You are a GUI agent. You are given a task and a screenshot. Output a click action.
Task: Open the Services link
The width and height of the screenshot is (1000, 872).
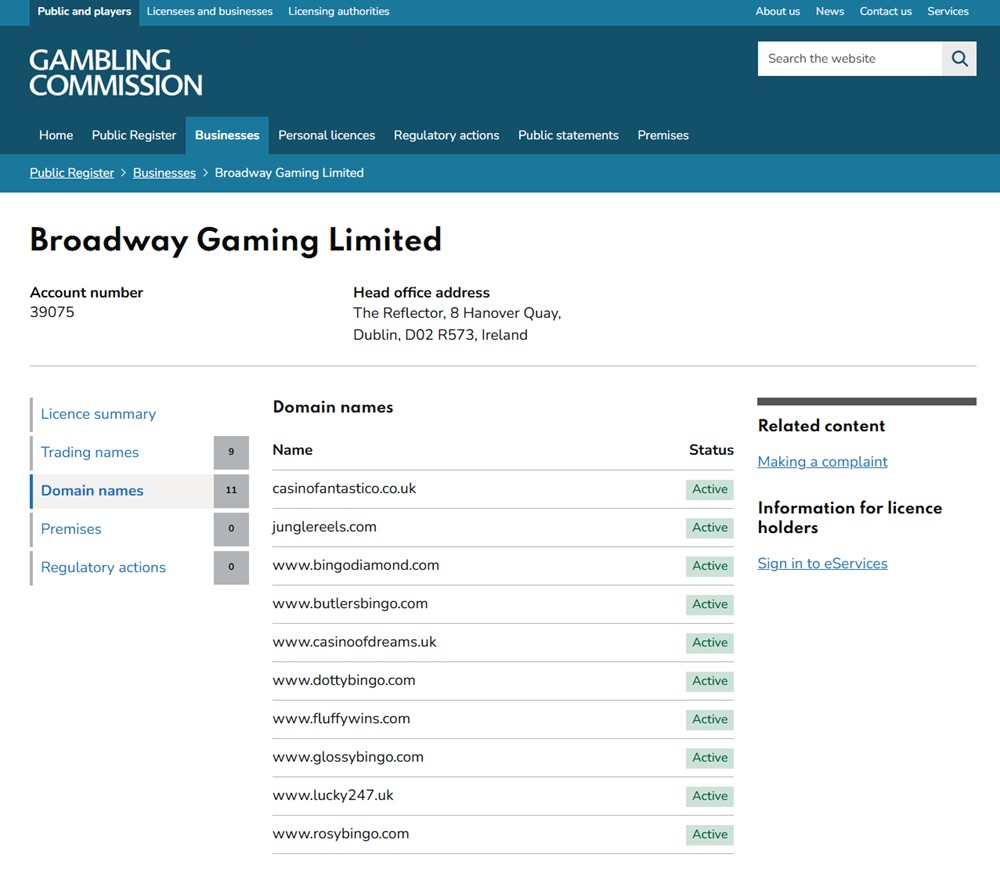point(948,11)
